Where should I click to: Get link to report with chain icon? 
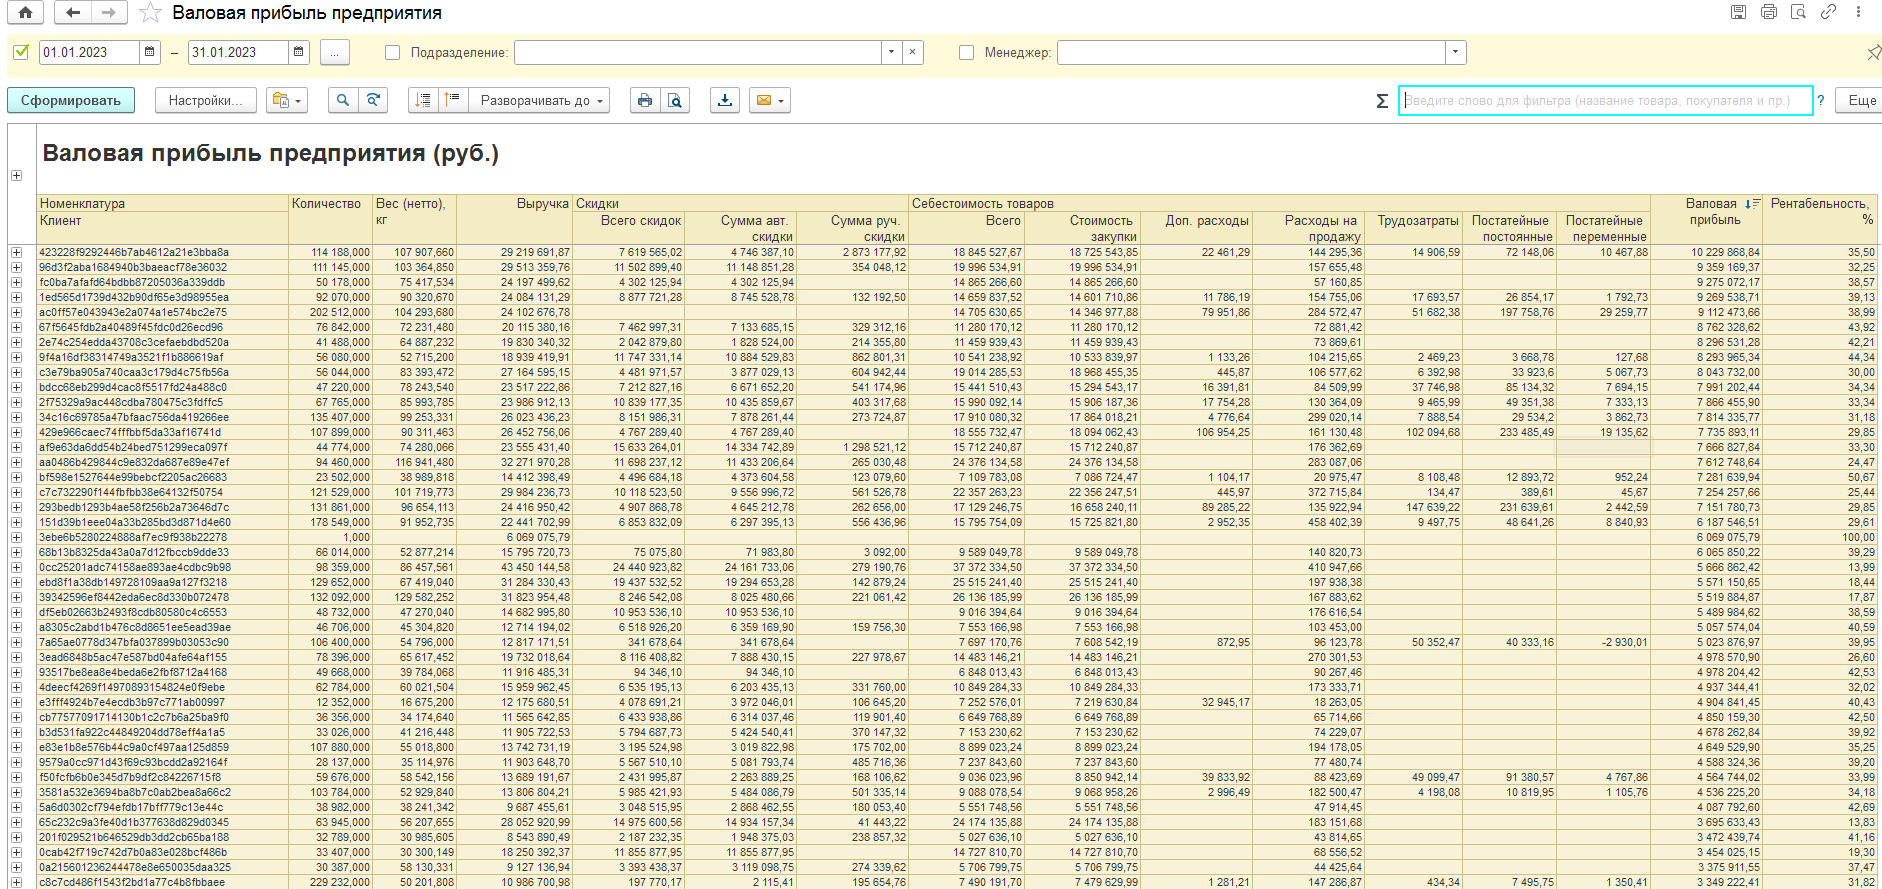1828,13
